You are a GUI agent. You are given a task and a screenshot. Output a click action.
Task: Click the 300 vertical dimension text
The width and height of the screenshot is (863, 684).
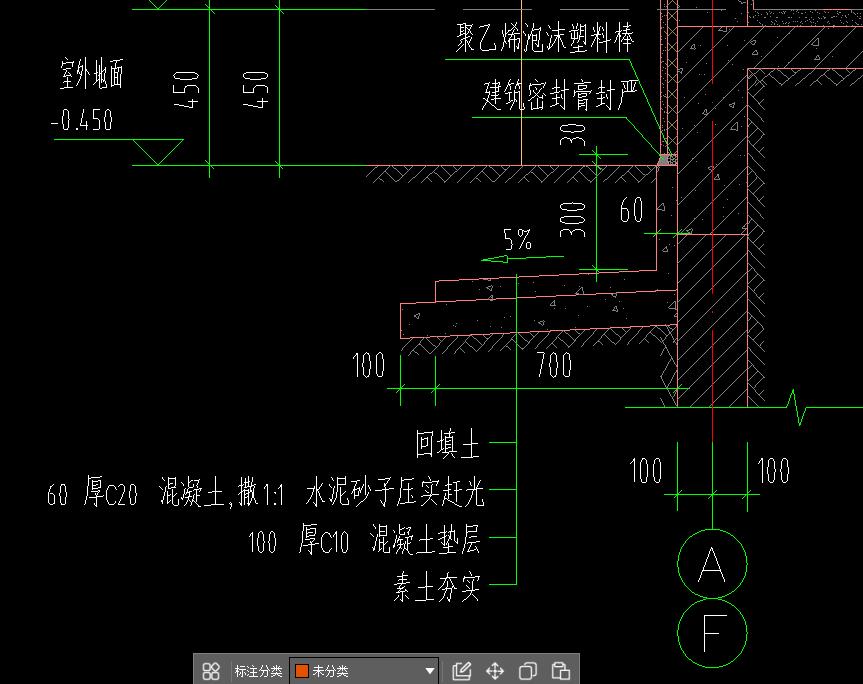pos(572,220)
